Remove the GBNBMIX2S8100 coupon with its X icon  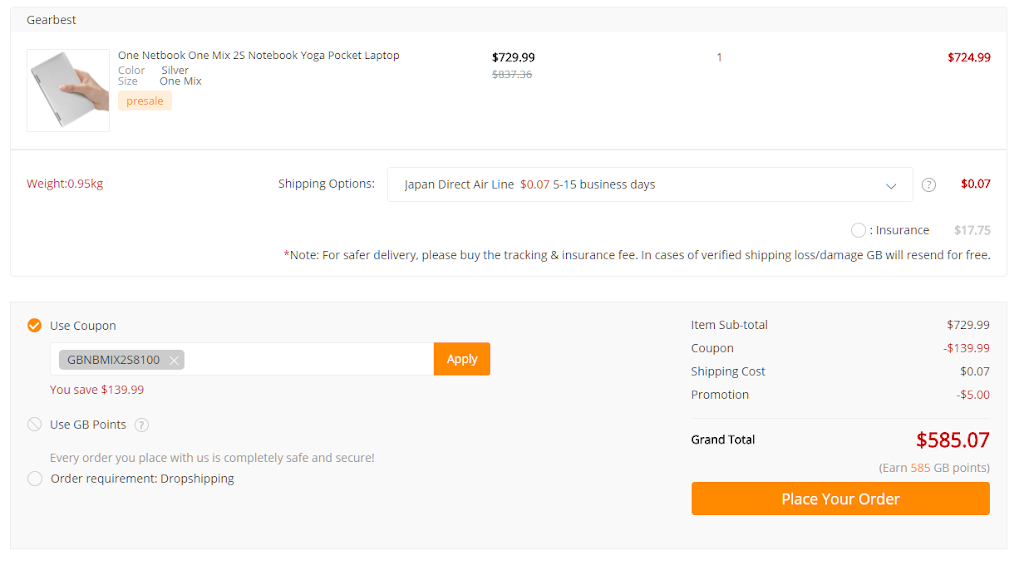tap(174, 360)
